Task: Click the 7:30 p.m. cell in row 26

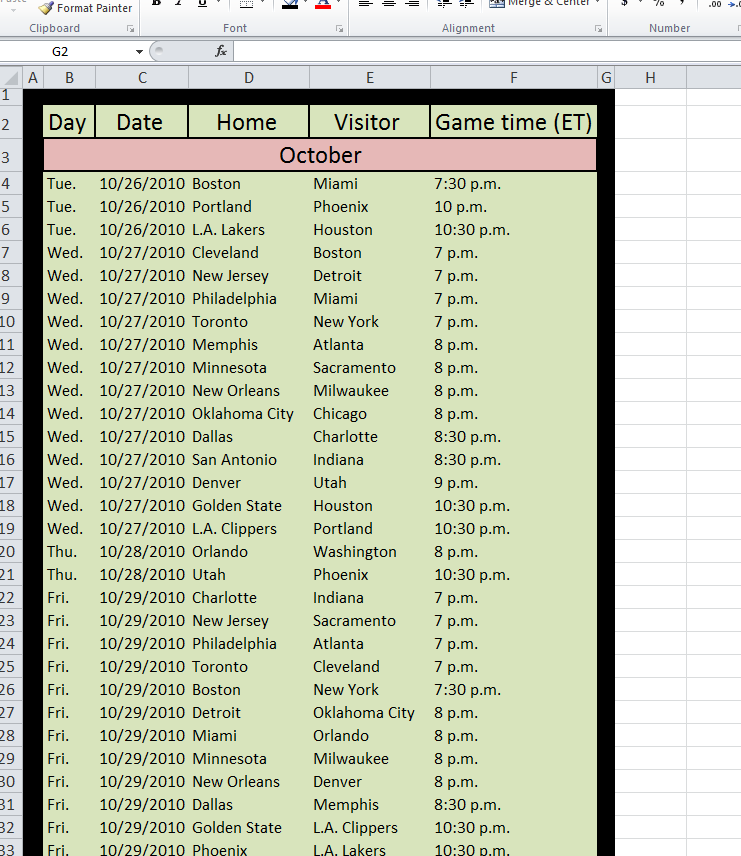Action: click(514, 689)
